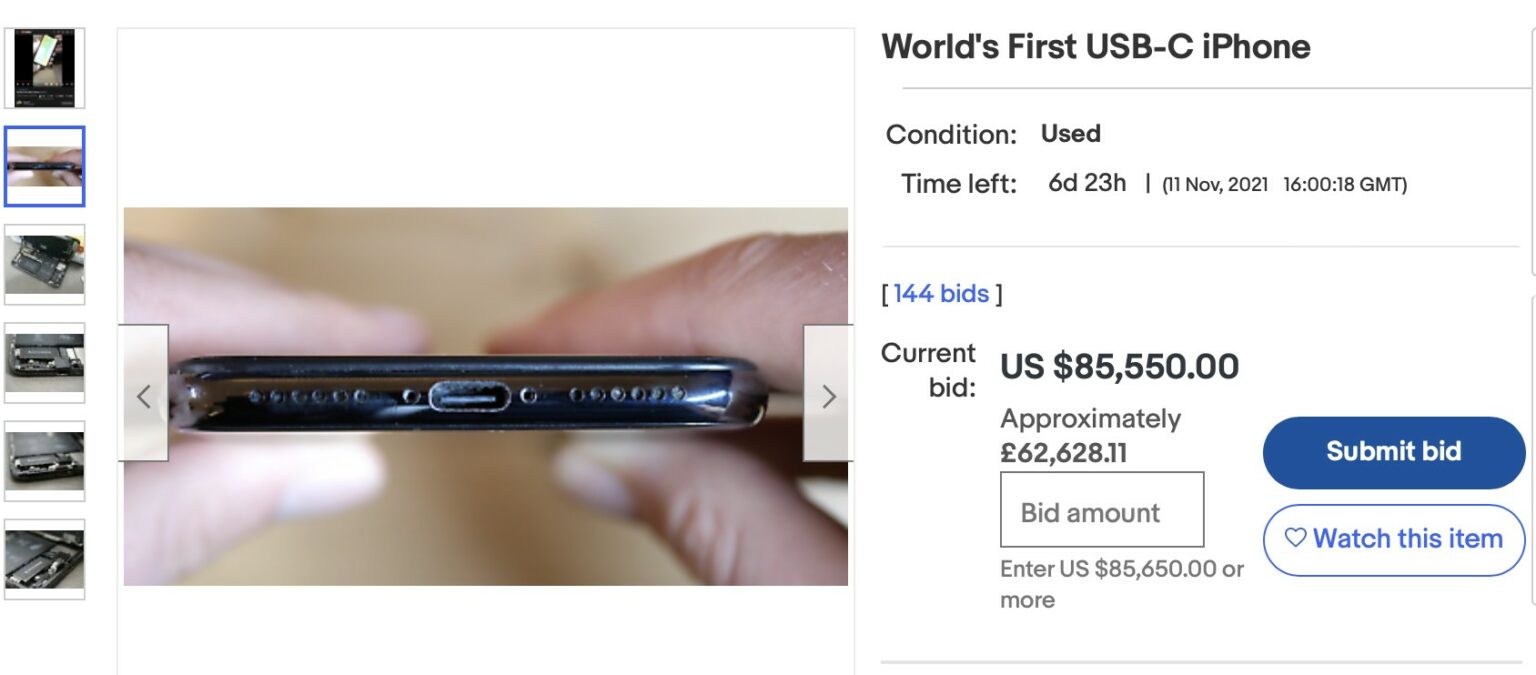This screenshot has width=1536, height=675.
Task: Open the 144 bids history link
Action: point(941,294)
